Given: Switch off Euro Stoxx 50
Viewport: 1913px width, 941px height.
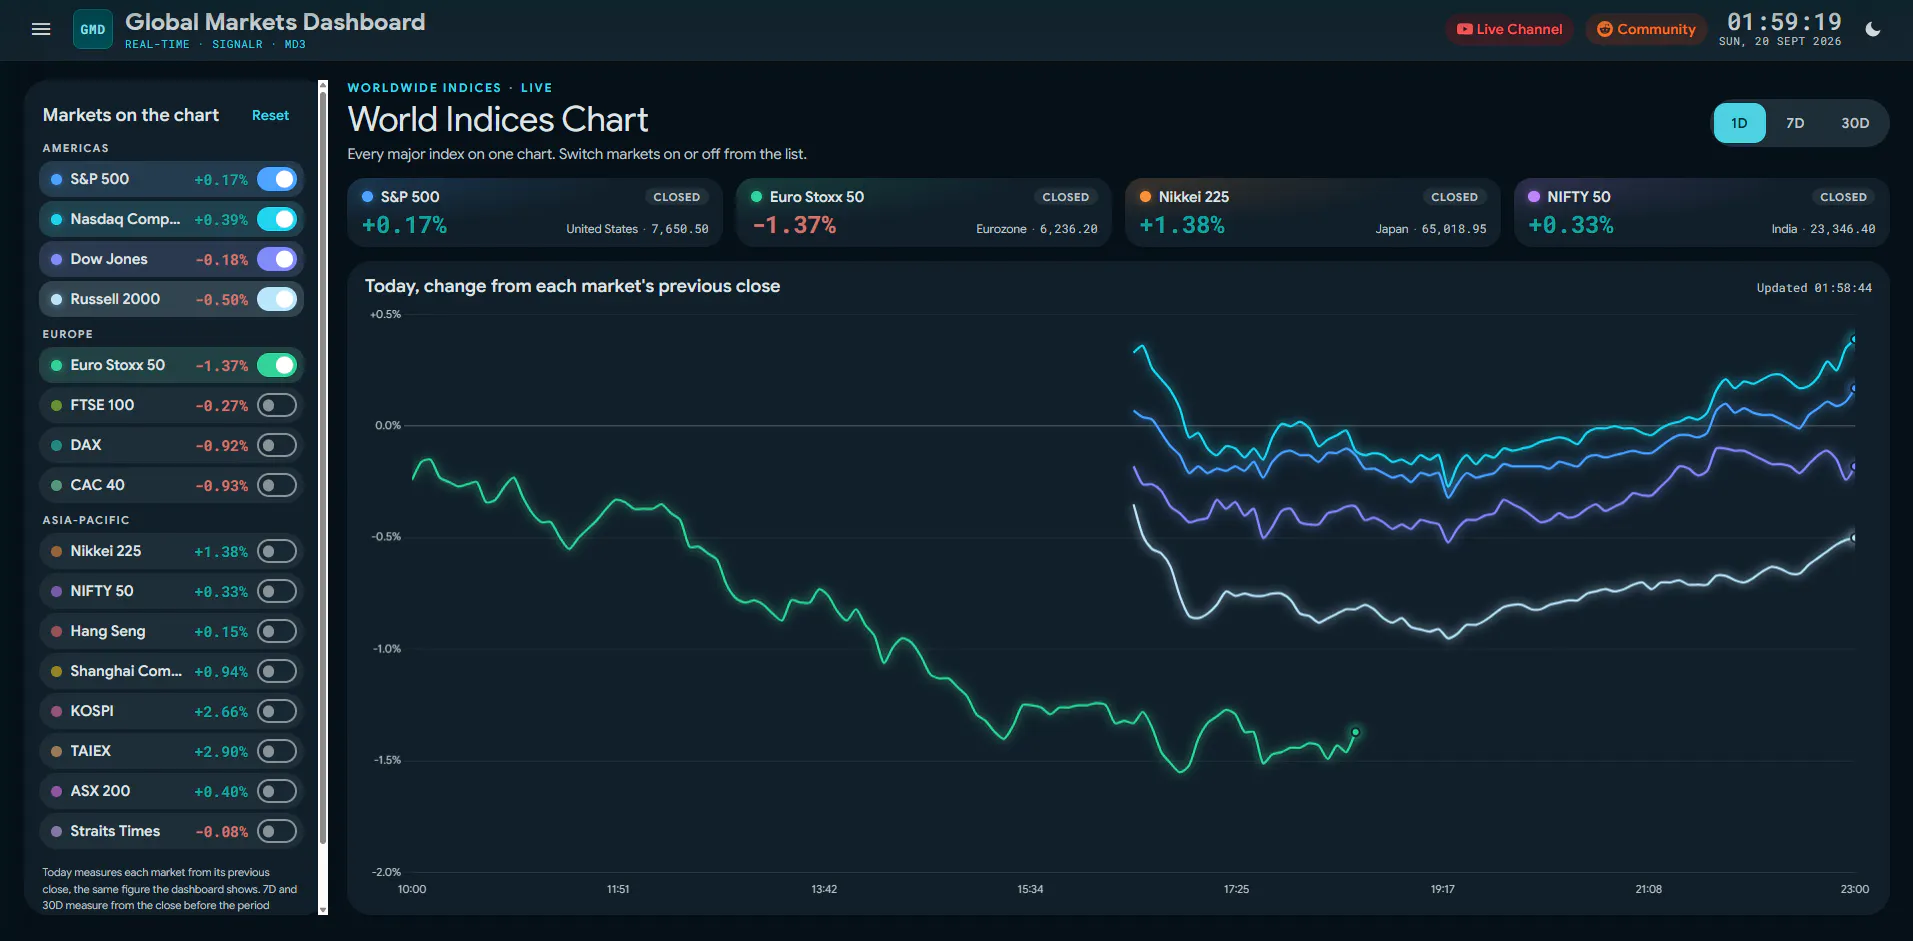Looking at the screenshot, I should [277, 365].
